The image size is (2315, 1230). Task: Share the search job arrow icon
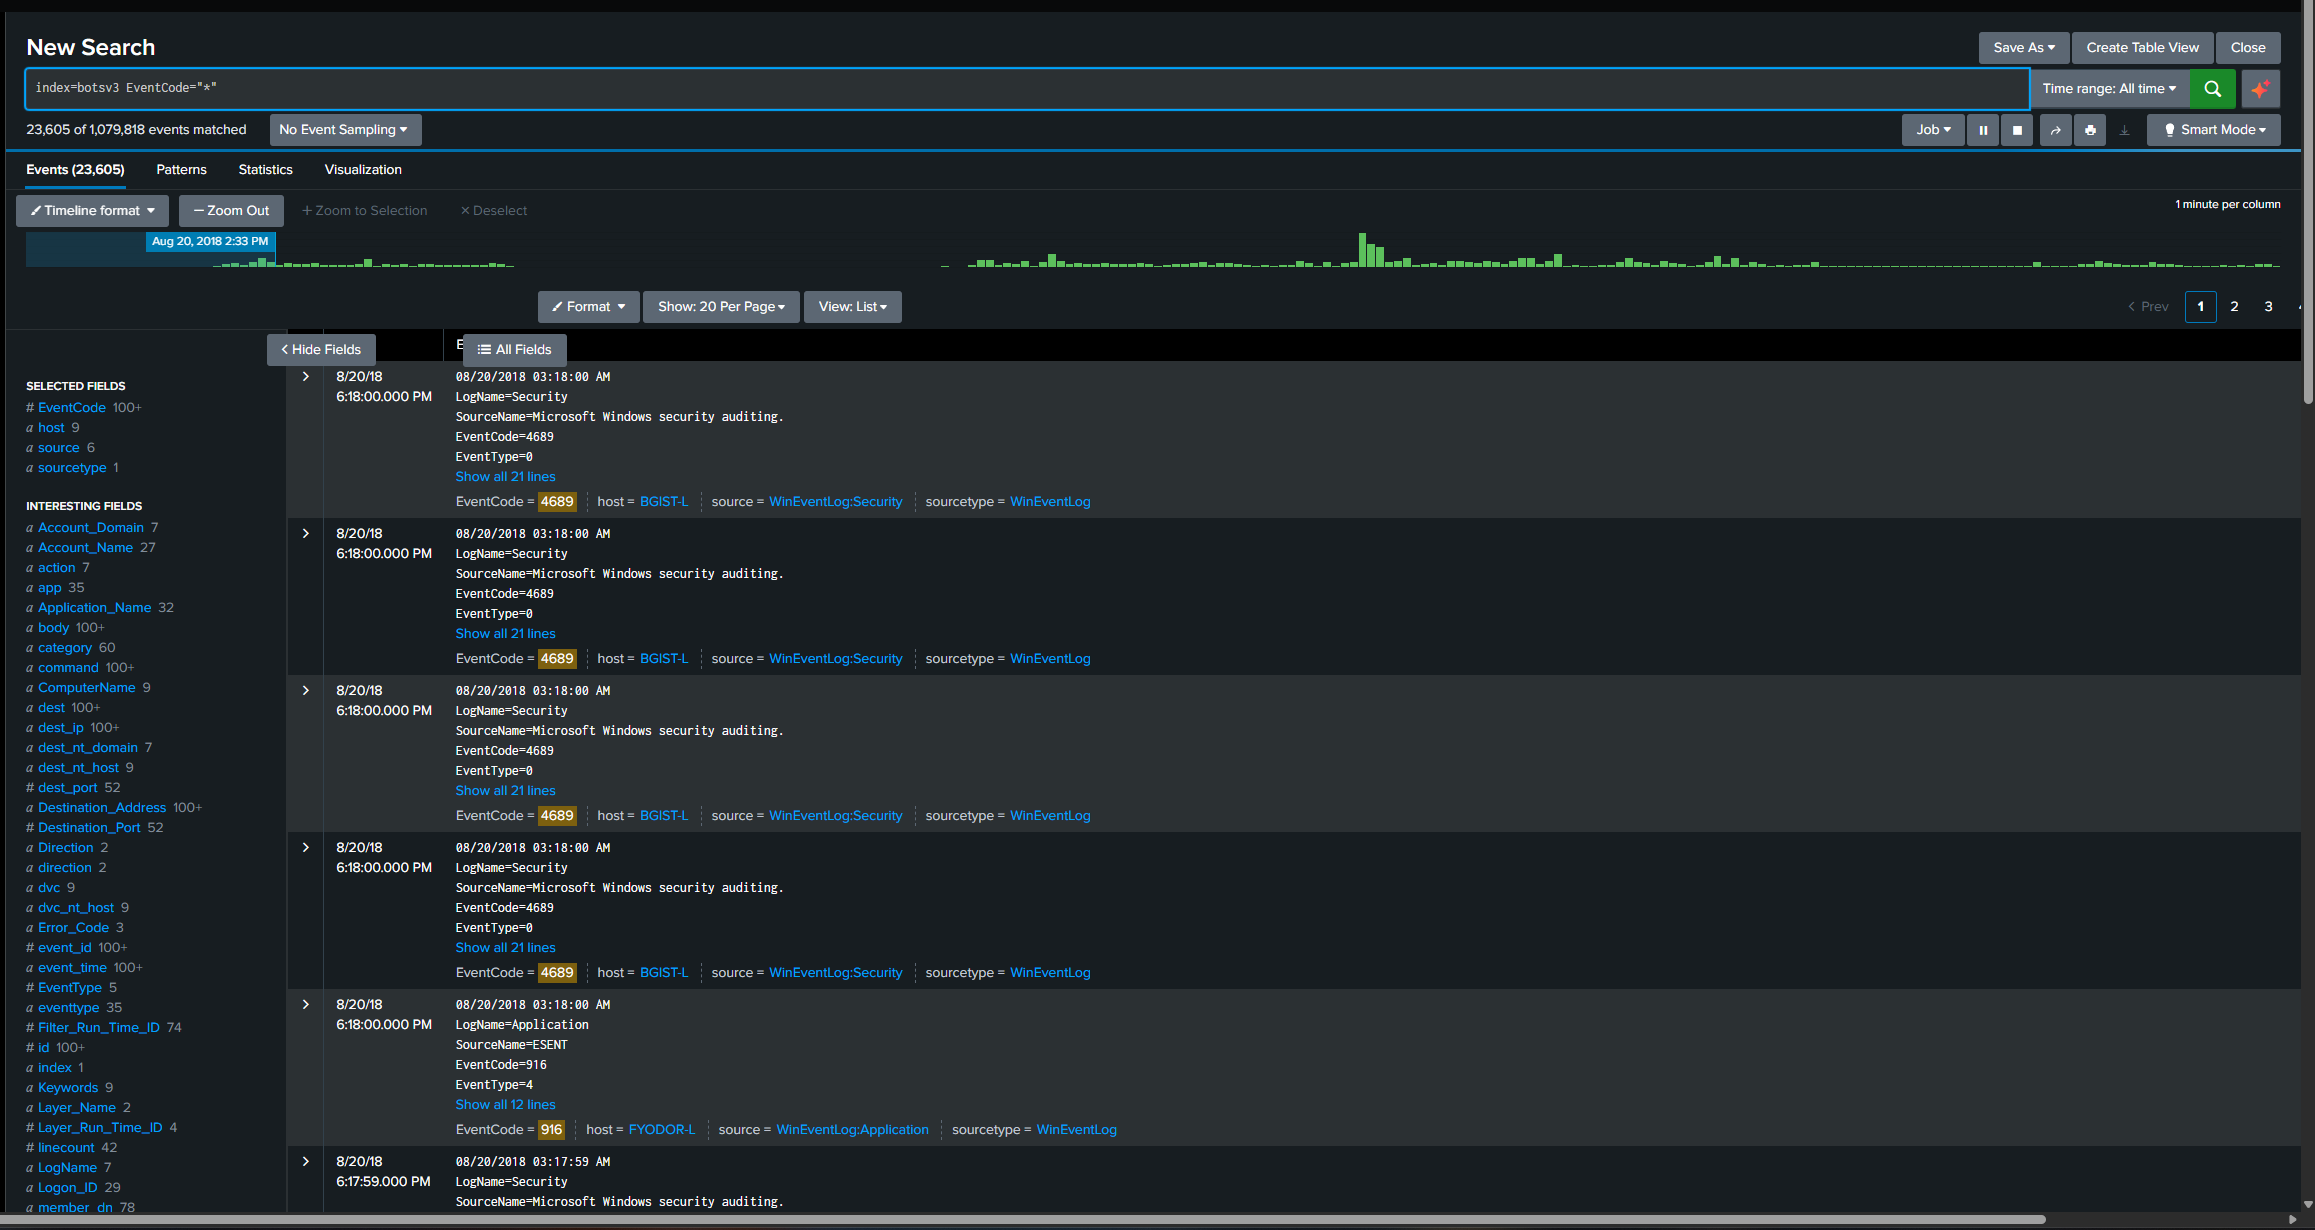[2055, 130]
